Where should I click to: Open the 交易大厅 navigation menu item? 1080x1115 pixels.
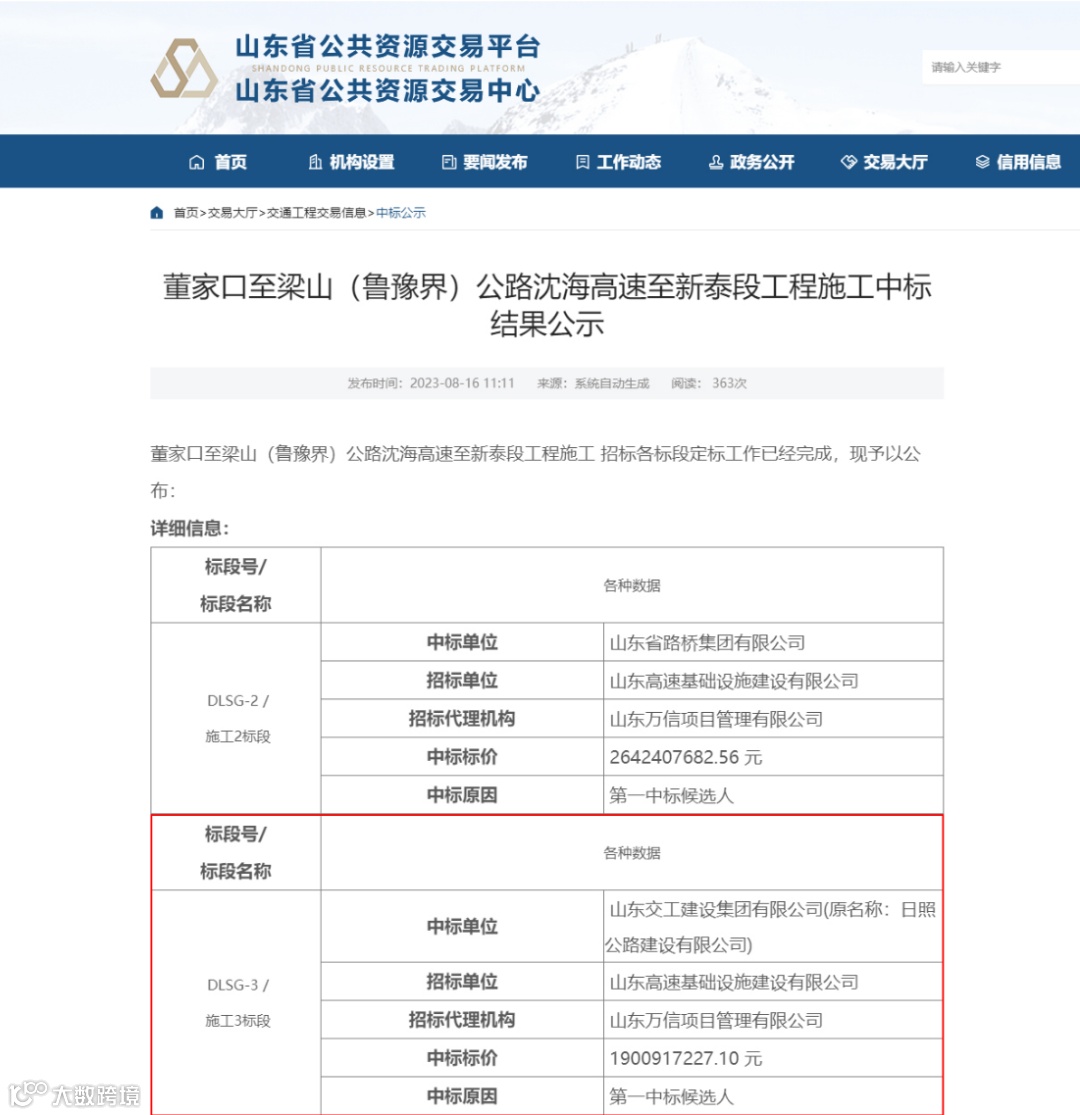tap(884, 162)
